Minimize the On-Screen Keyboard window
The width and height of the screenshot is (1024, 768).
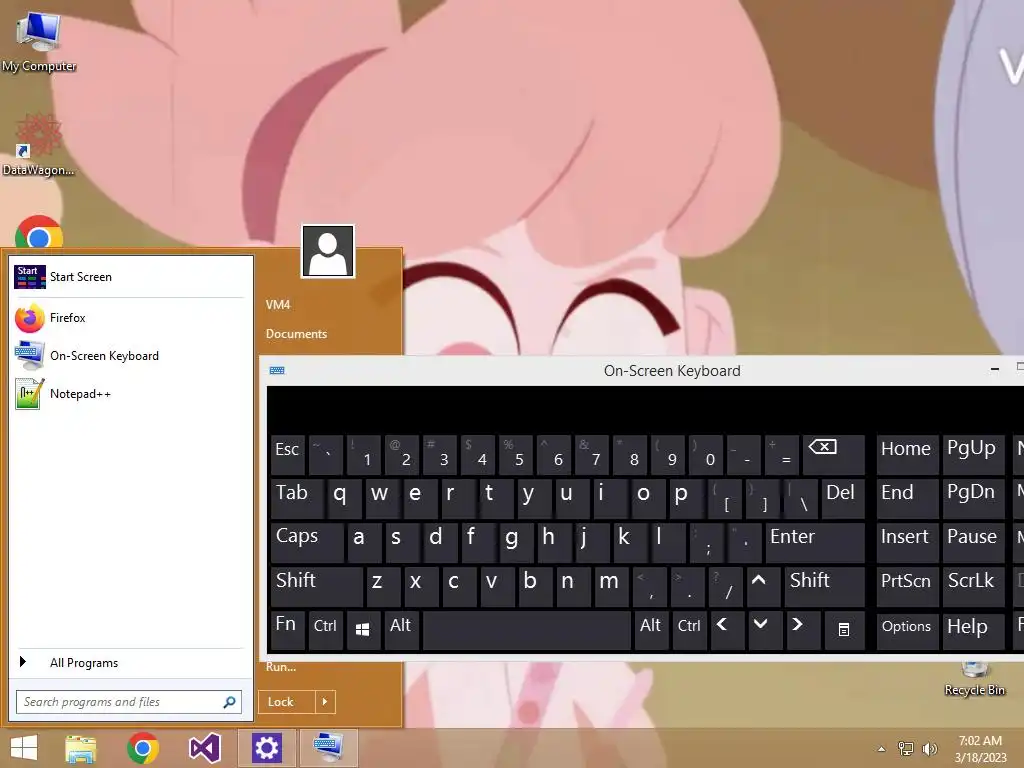point(995,370)
